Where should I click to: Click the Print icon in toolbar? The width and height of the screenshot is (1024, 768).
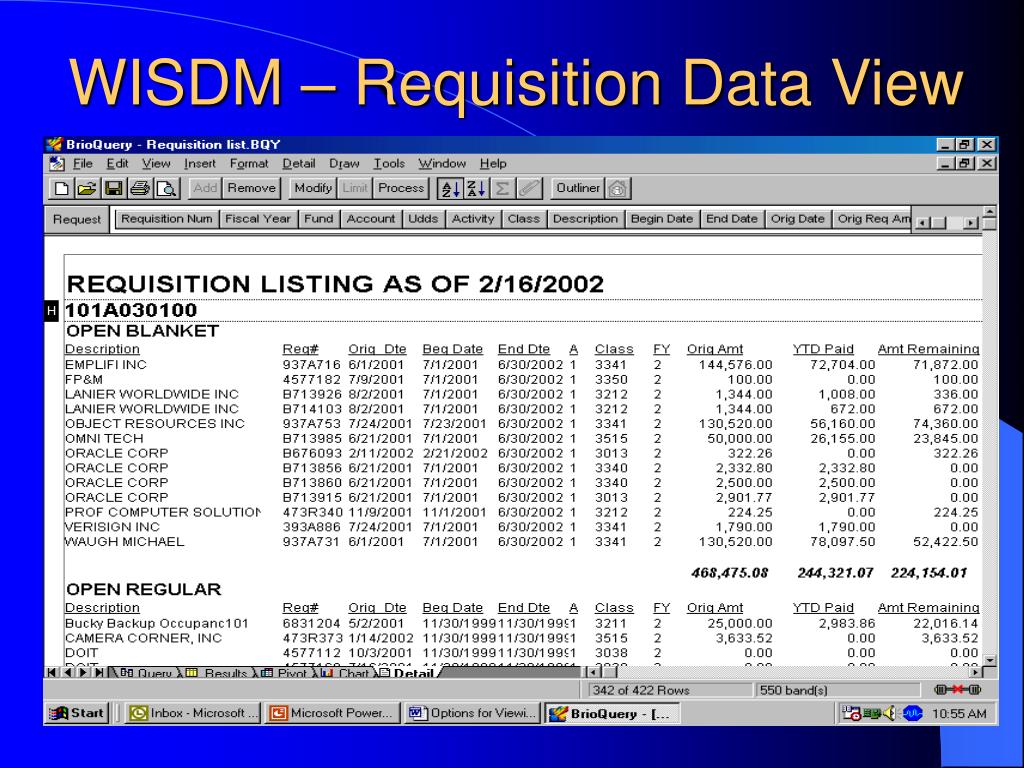tap(140, 189)
